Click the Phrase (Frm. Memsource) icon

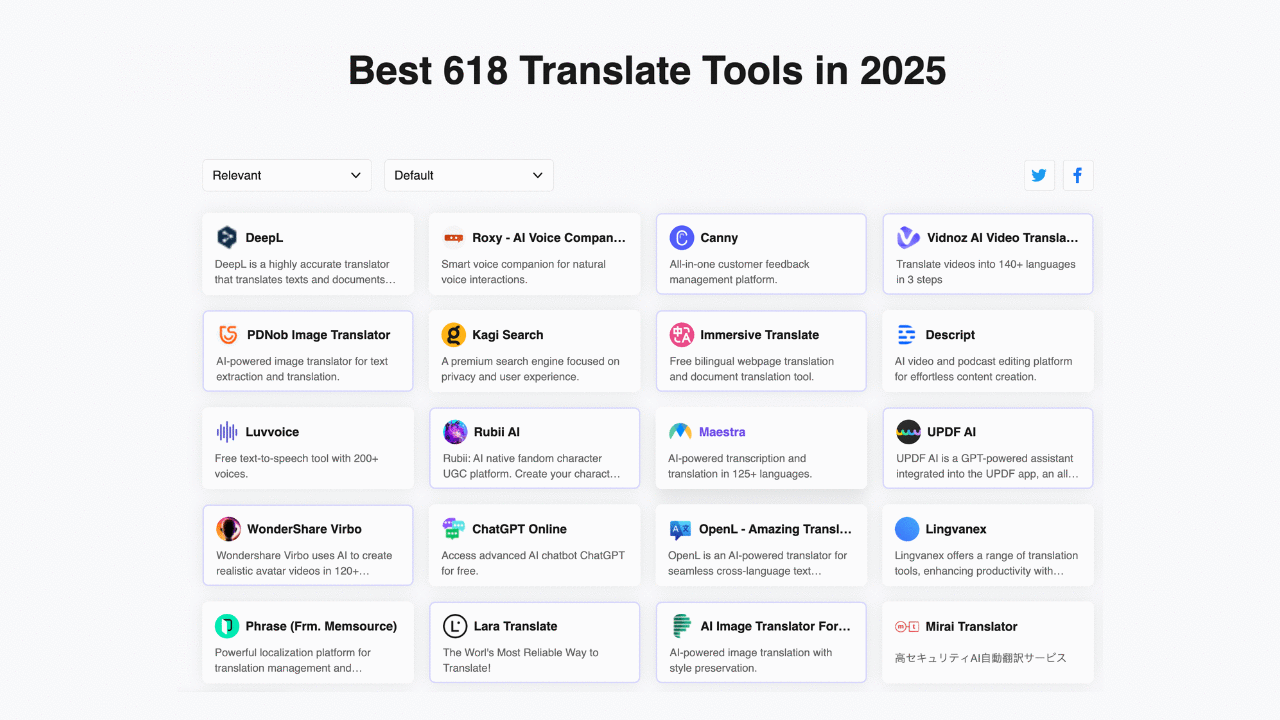[227, 626]
